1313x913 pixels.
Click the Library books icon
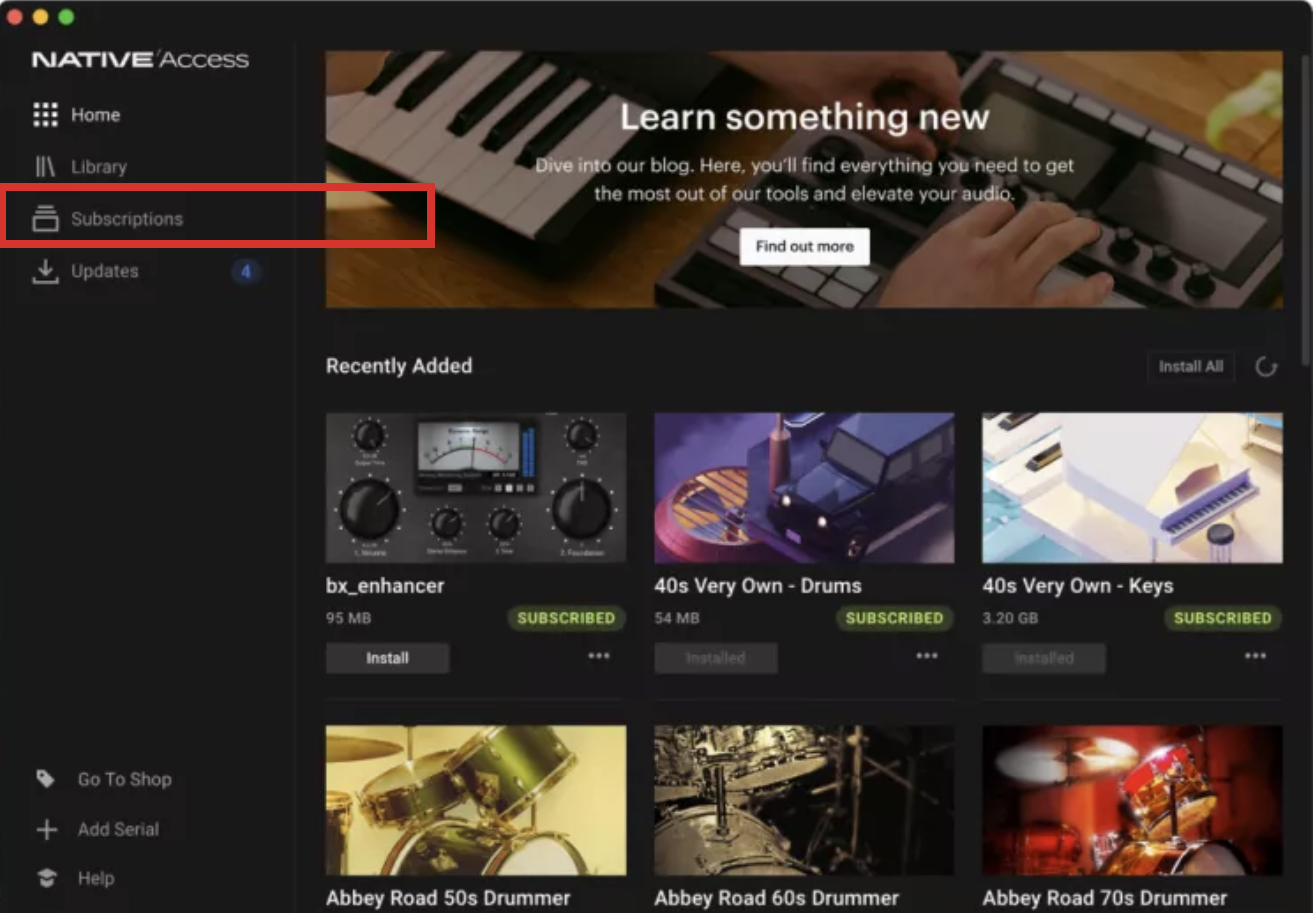(45, 167)
